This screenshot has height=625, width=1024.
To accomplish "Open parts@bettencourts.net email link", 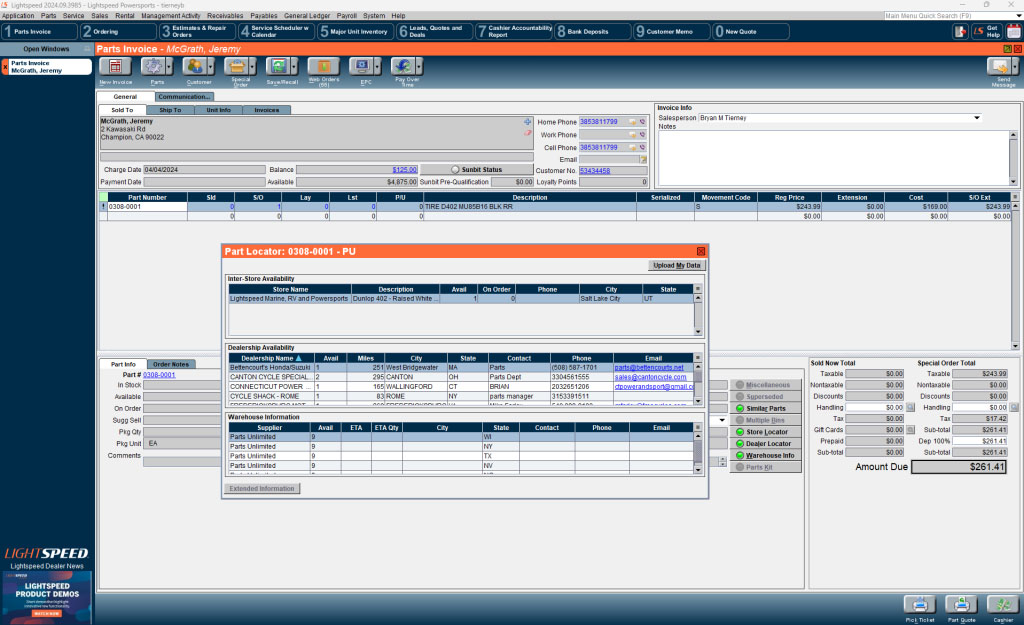I will (649, 368).
